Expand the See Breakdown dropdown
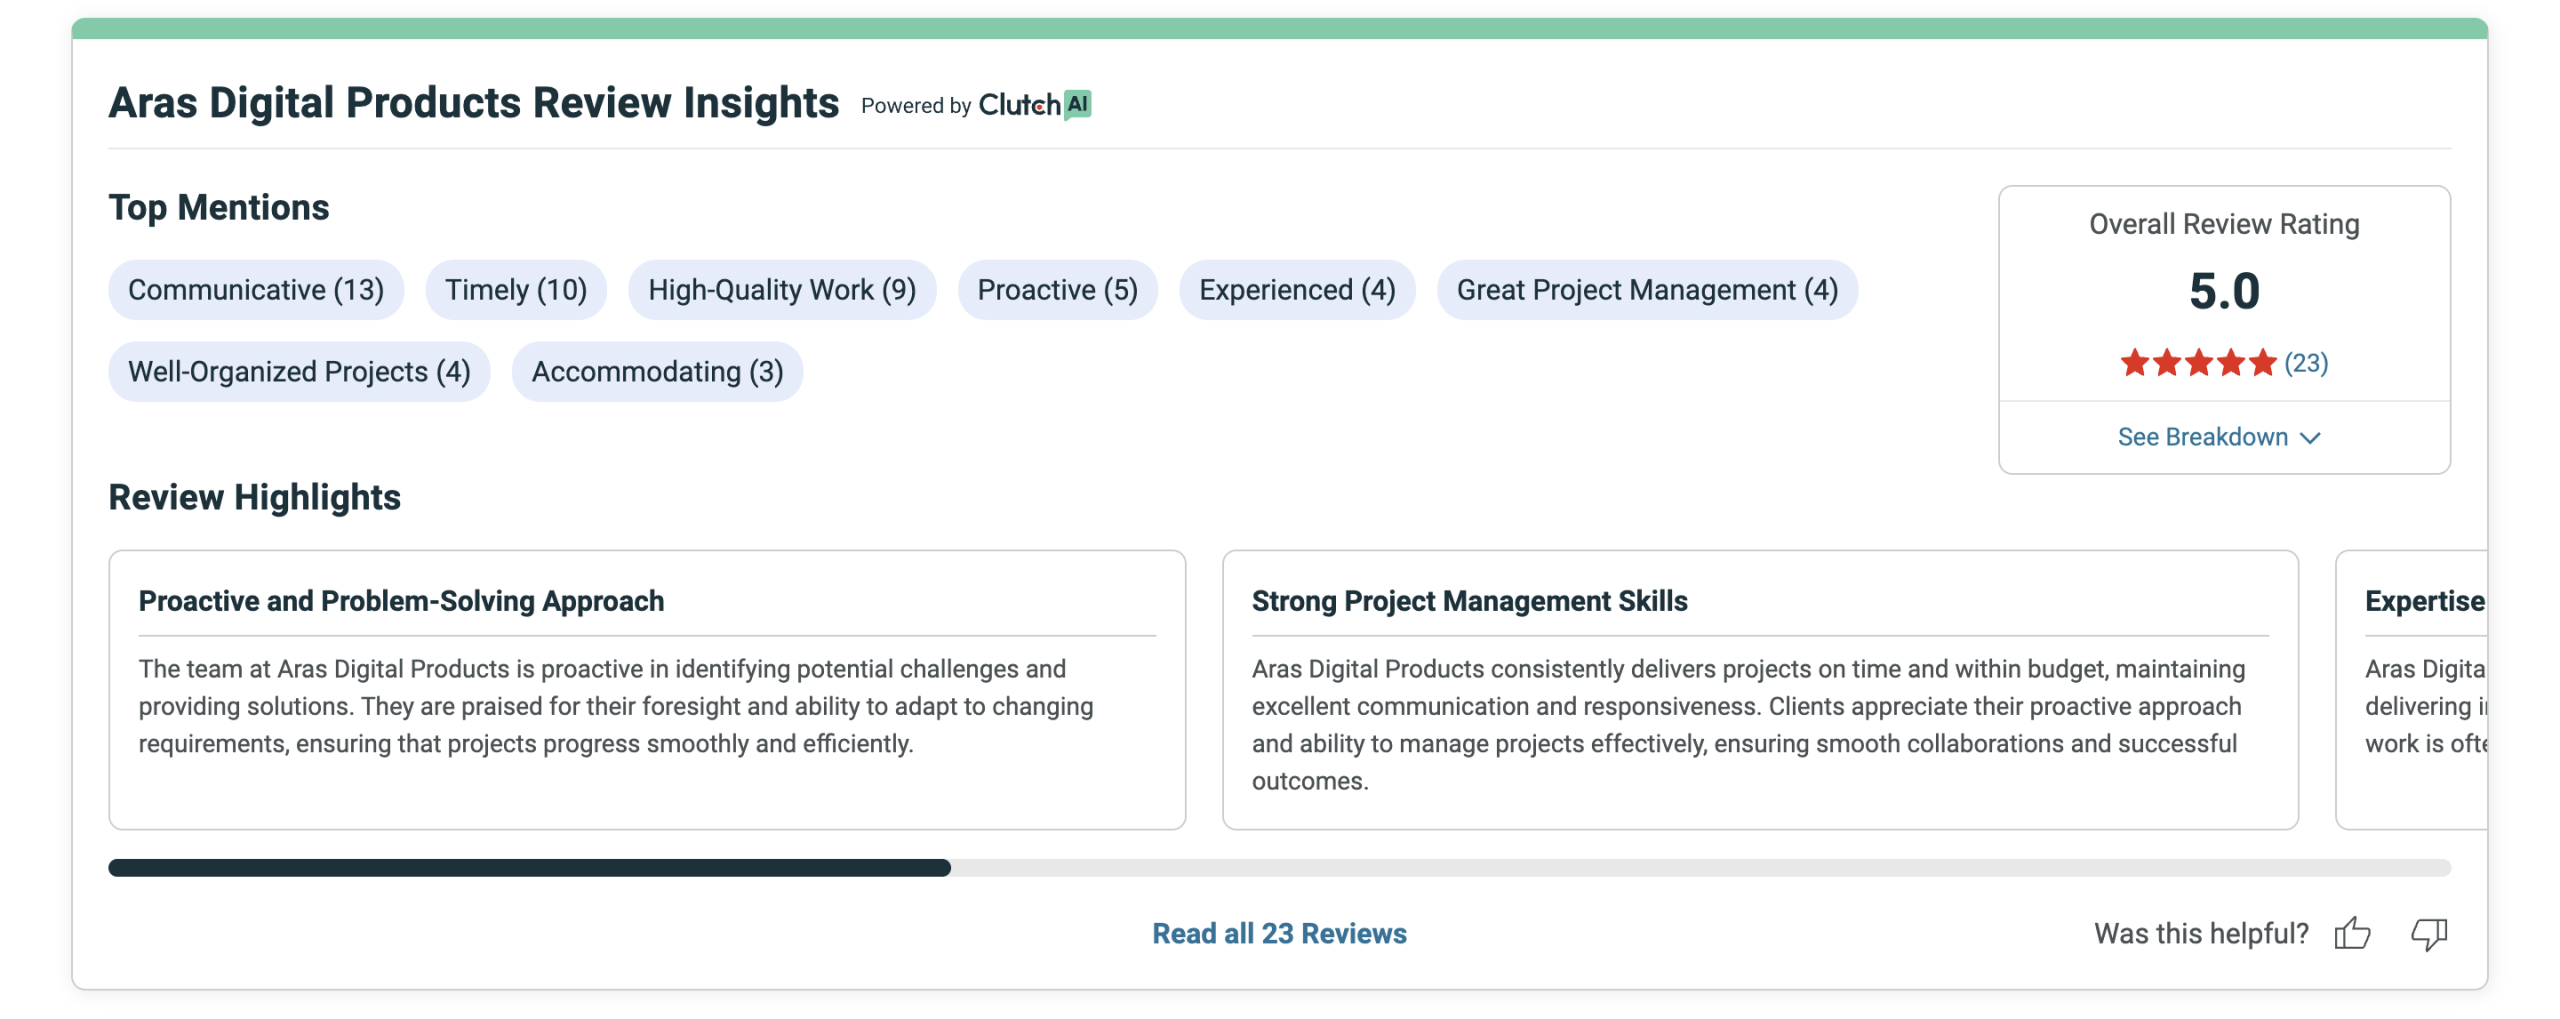2560x1019 pixels. [2202, 437]
